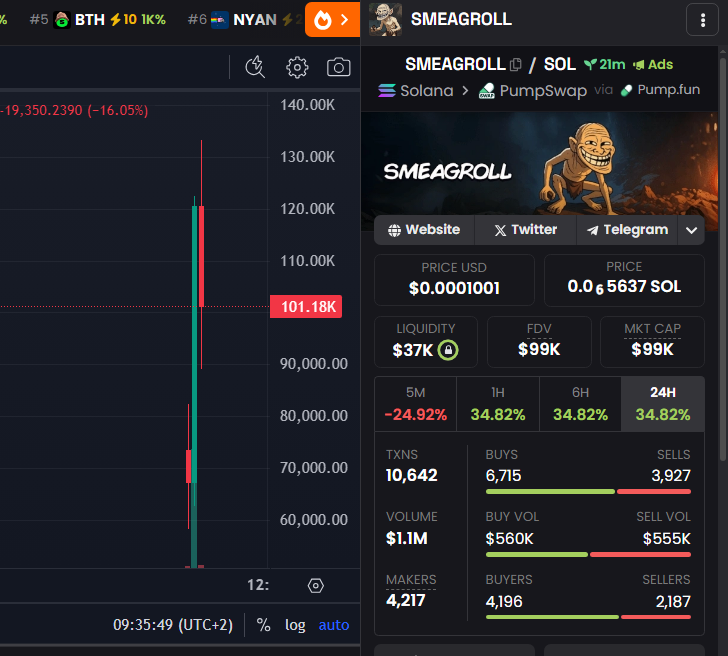
Task: Click the BUYS 6,715 value
Action: click(503, 475)
